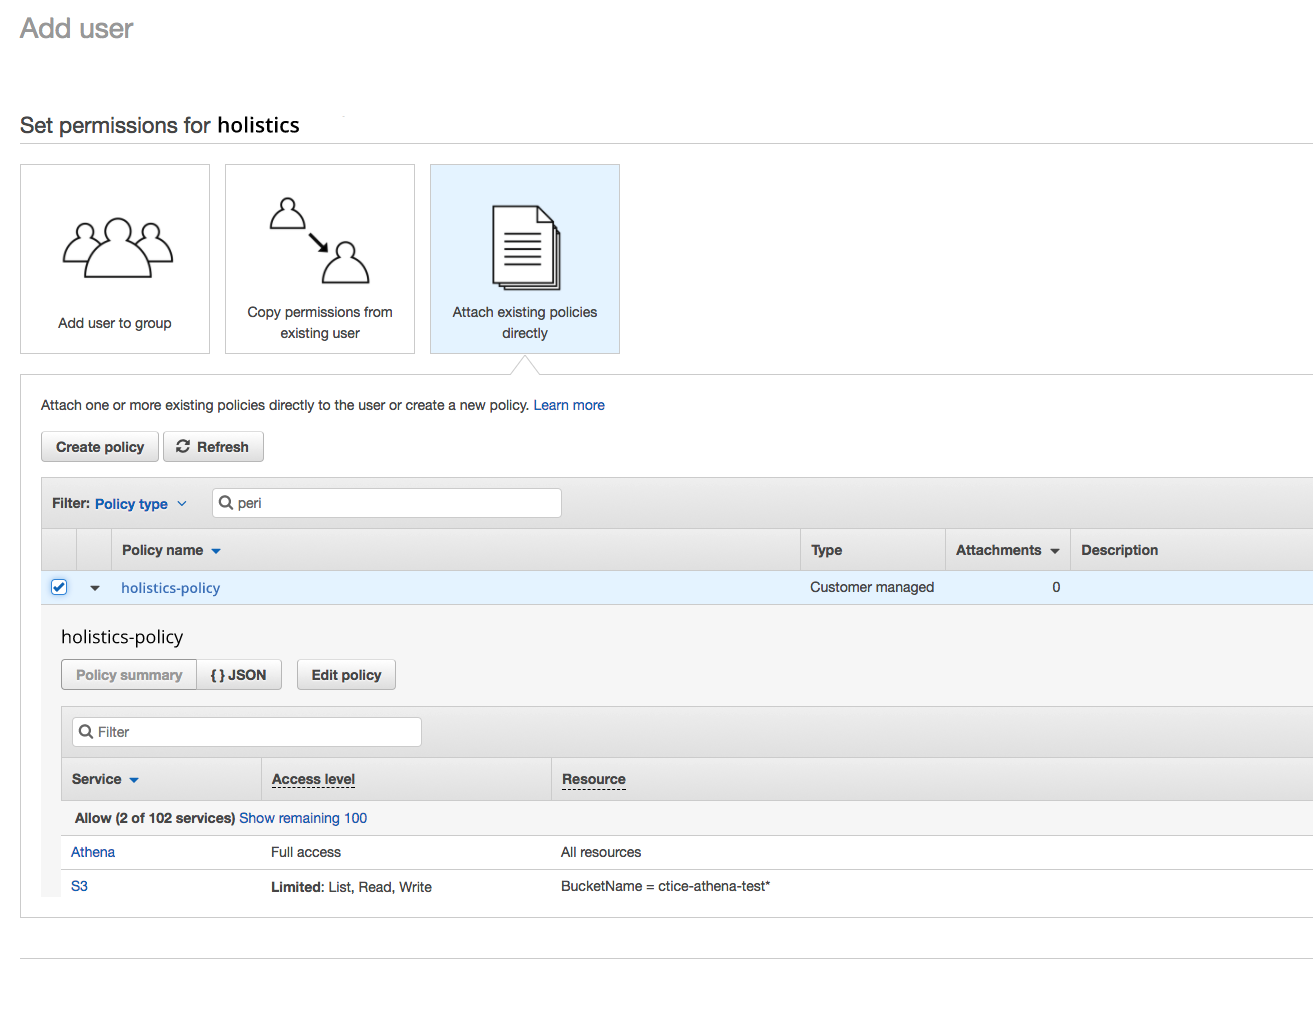Image resolution: width=1313 pixels, height=1023 pixels.
Task: Uncheck the holistics-policy checkbox
Action: [x=59, y=587]
